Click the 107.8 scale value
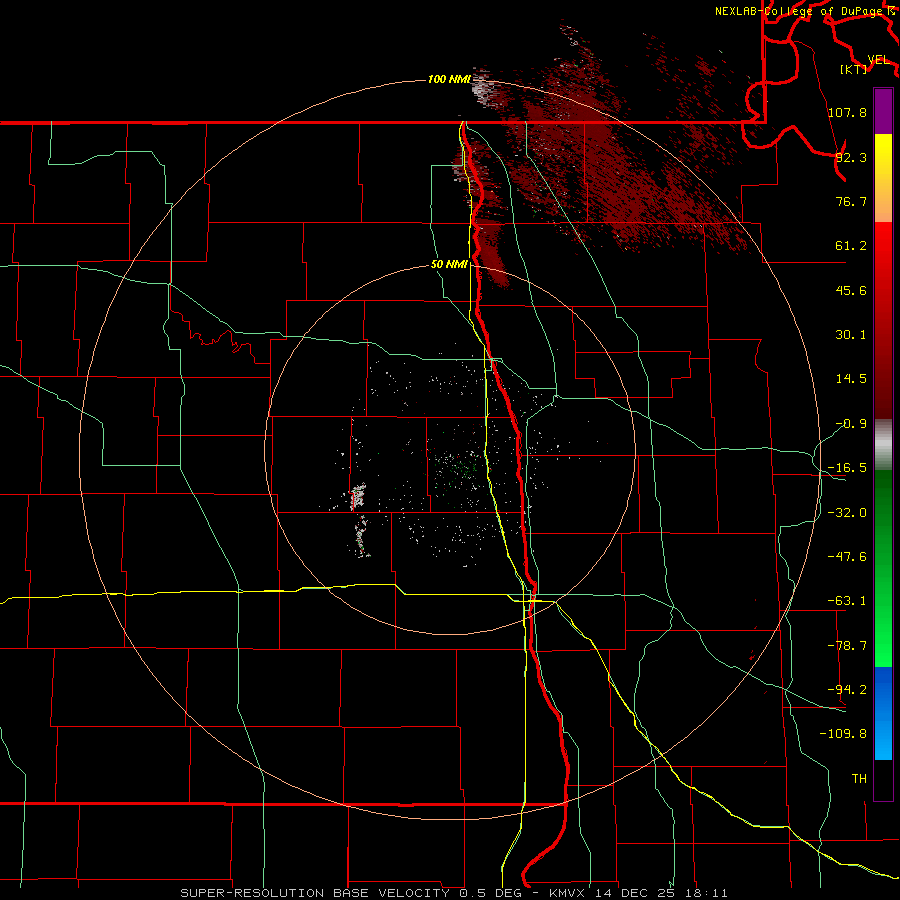Viewport: 900px width, 900px height. coord(847,112)
